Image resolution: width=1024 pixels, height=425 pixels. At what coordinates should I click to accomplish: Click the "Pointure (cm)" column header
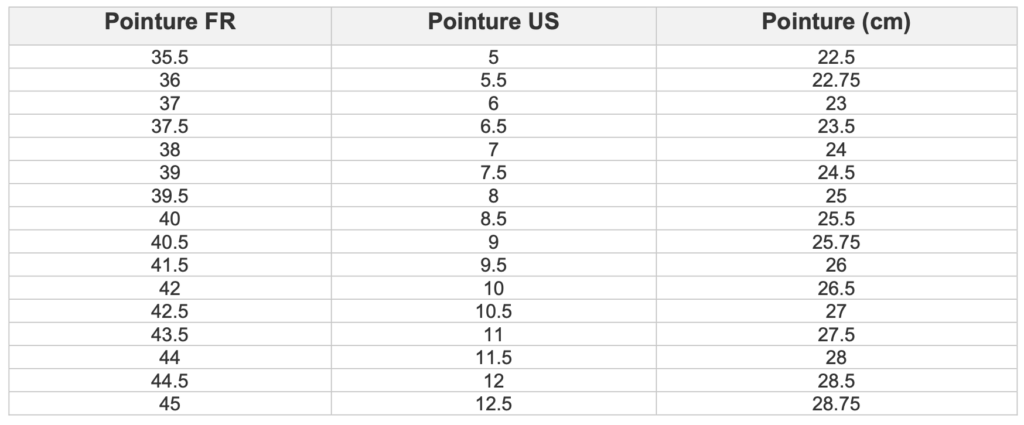click(836, 24)
